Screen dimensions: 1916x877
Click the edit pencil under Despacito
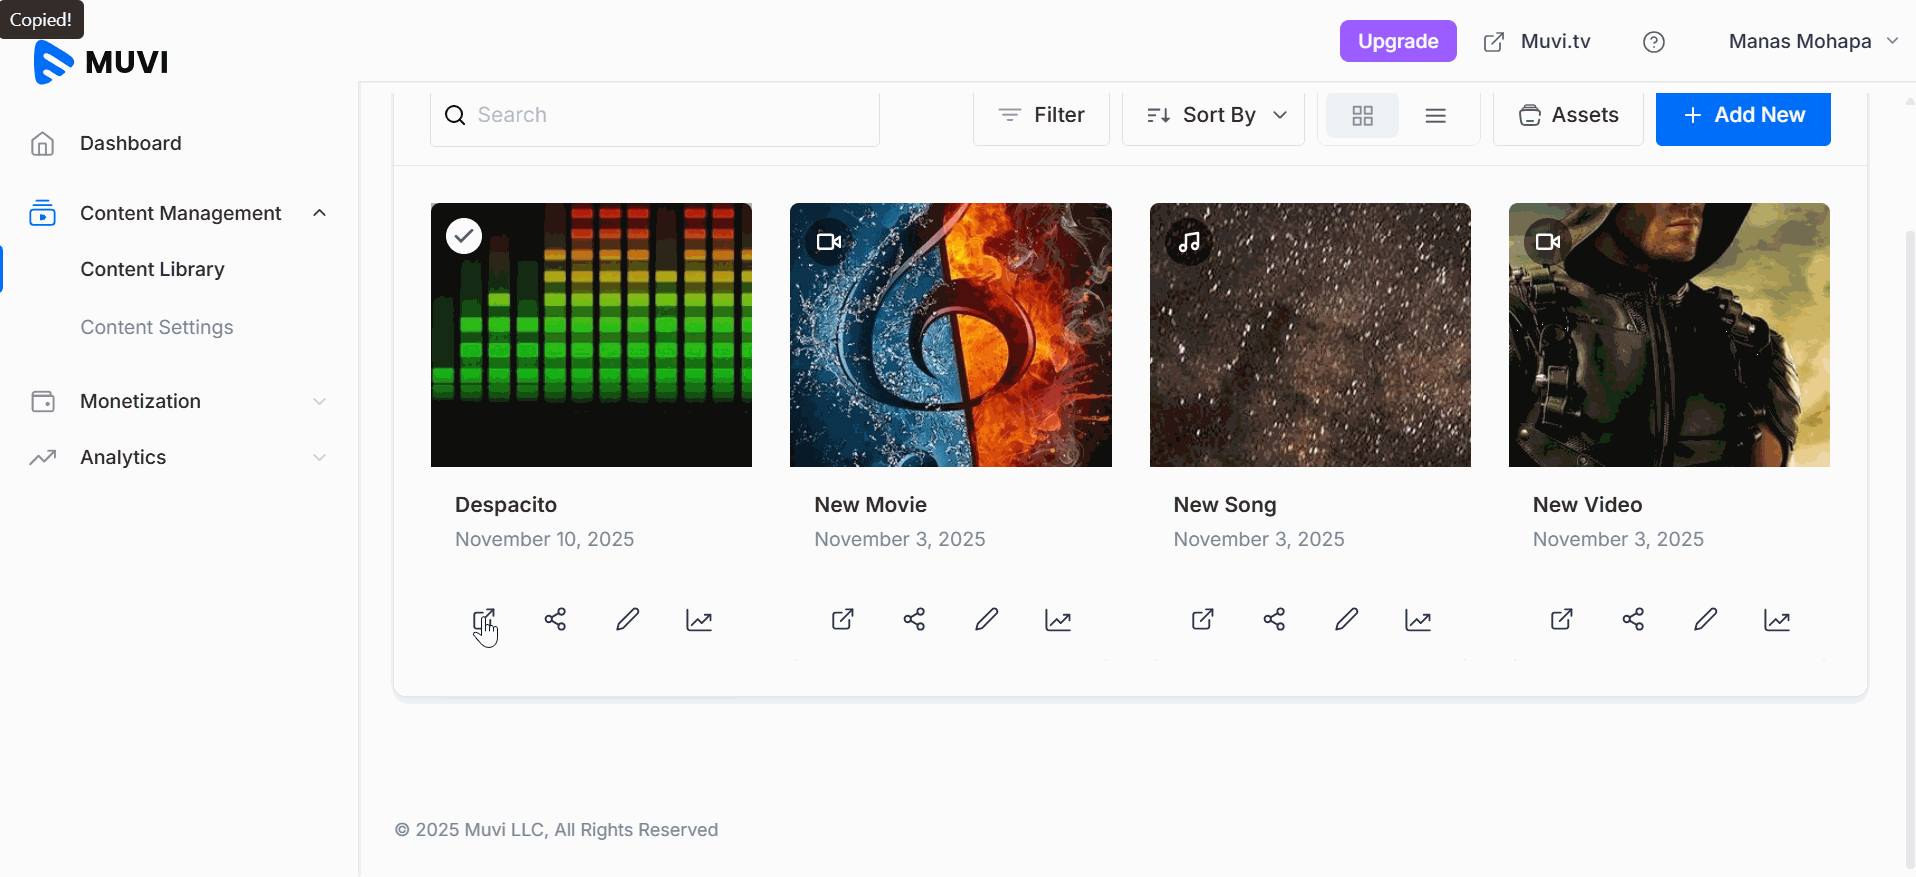[627, 620]
